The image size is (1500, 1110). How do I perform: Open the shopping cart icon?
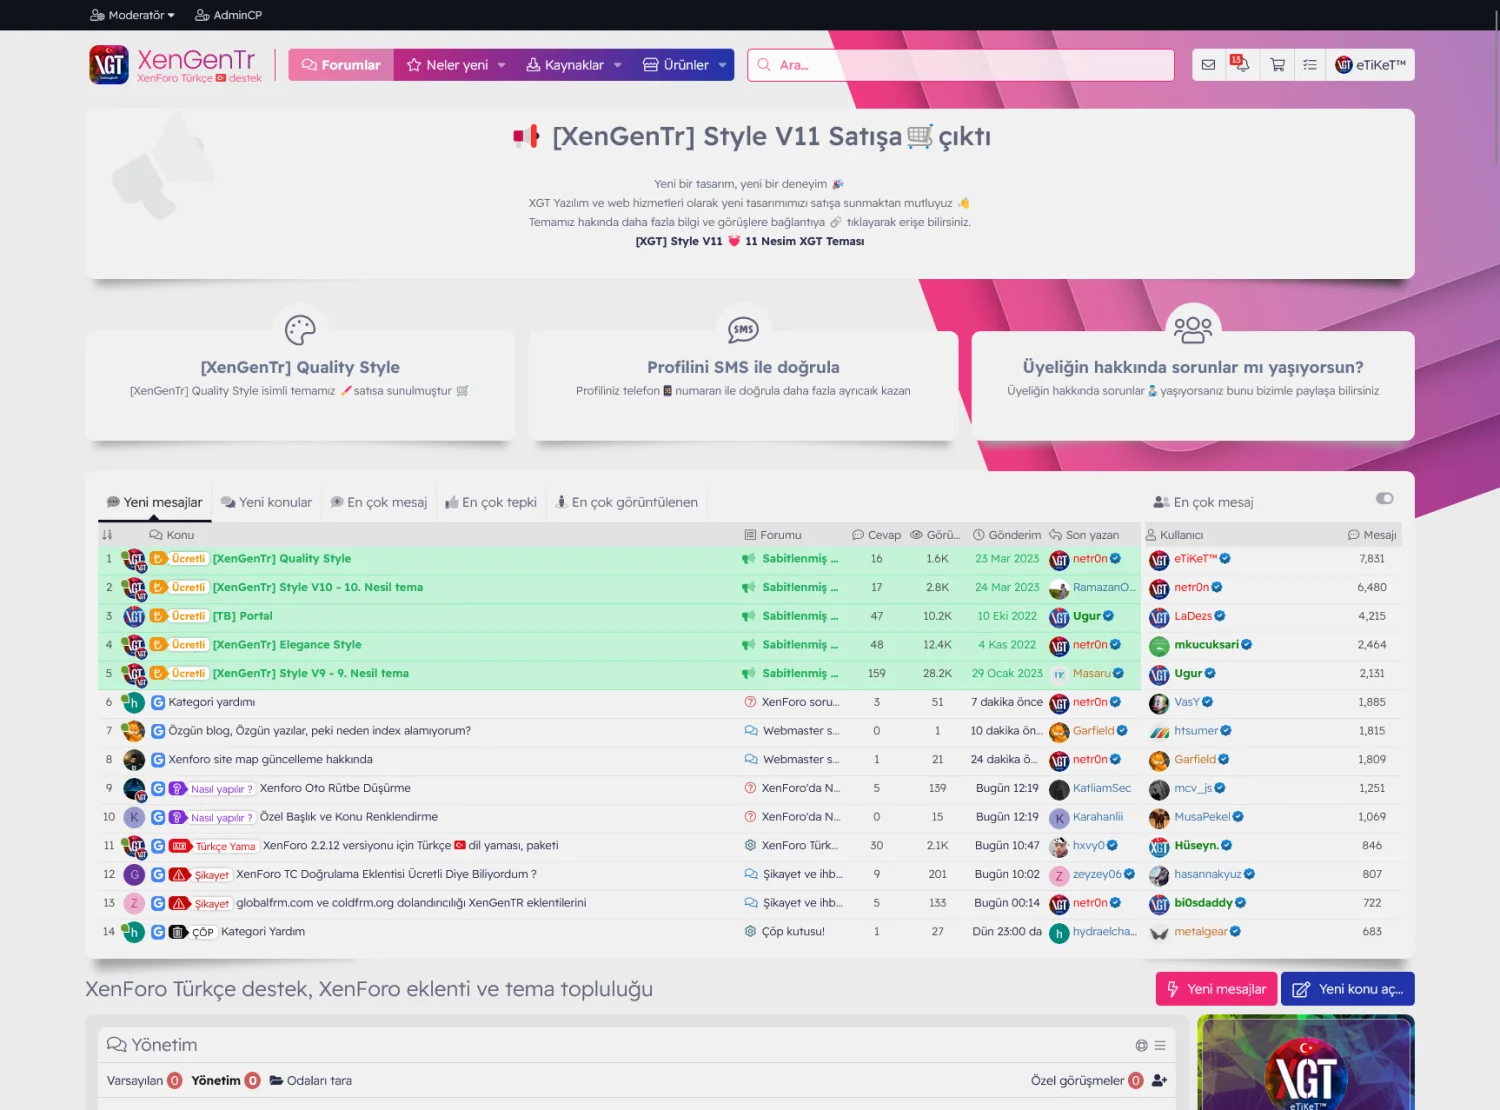[1277, 65]
